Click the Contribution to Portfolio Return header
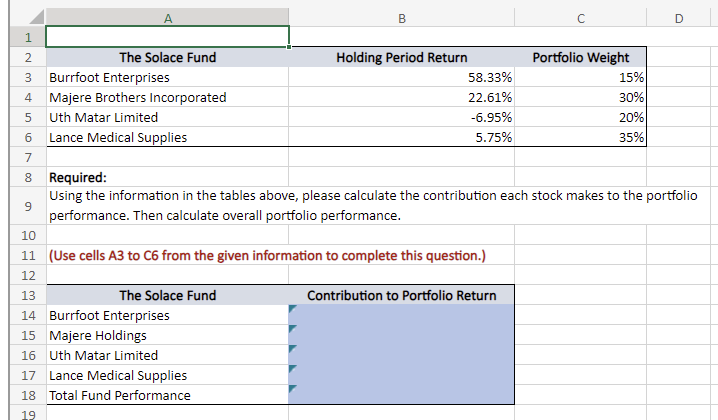This screenshot has height=420, width=718. tap(402, 295)
